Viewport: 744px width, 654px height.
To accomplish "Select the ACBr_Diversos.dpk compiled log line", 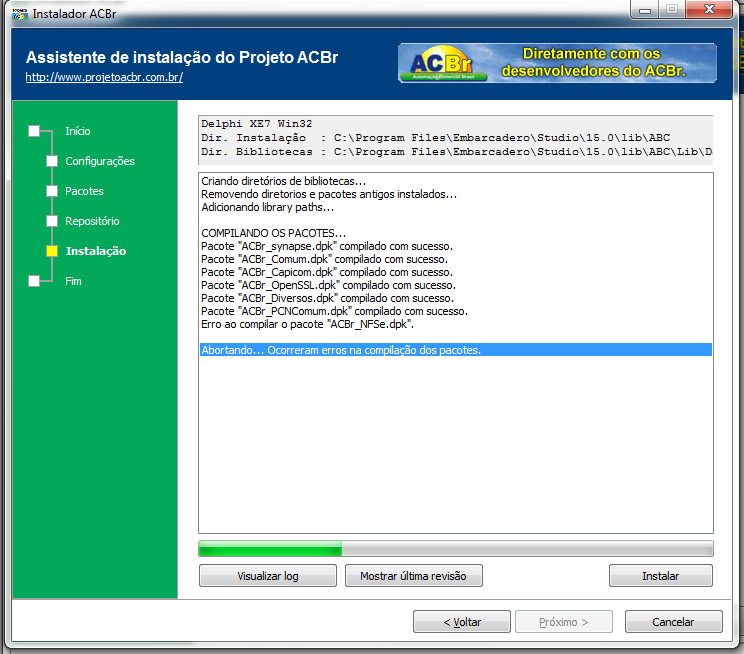I will [327, 298].
